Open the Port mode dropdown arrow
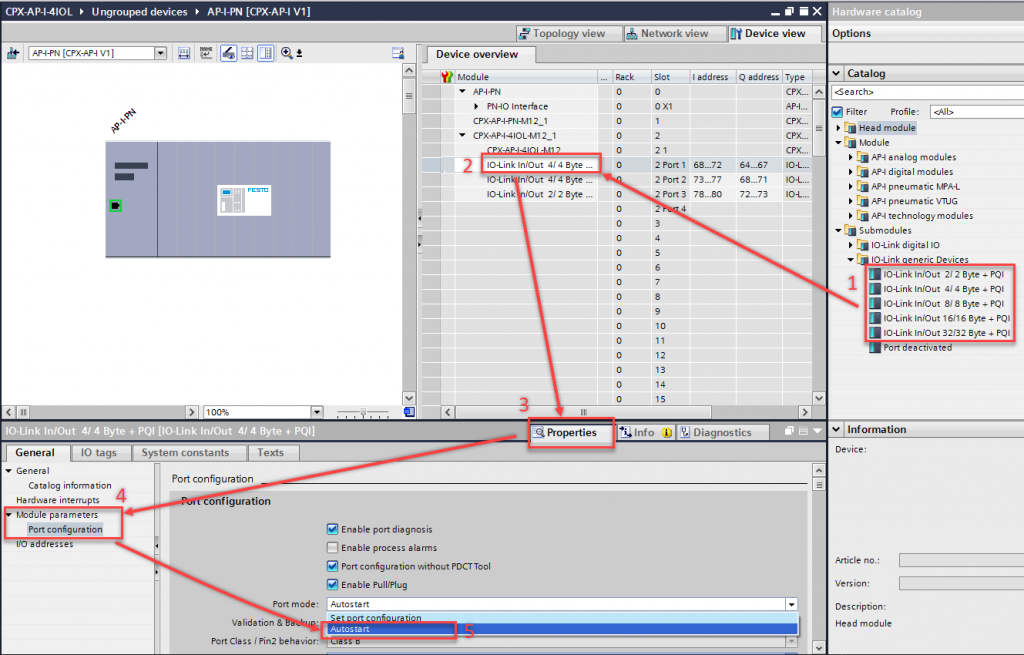The height and width of the screenshot is (655, 1024). tap(791, 604)
